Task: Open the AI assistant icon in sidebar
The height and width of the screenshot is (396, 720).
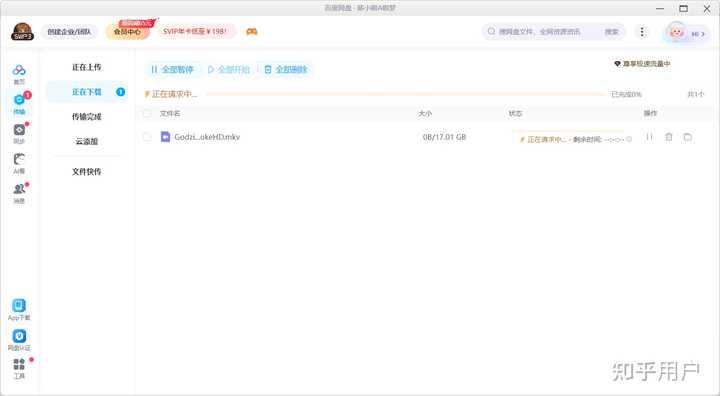Action: pos(19,159)
